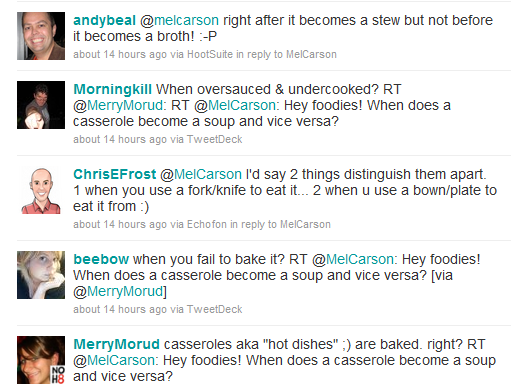511x386 pixels.
Task: Open andybeal's profile picture
Action: pos(41,36)
